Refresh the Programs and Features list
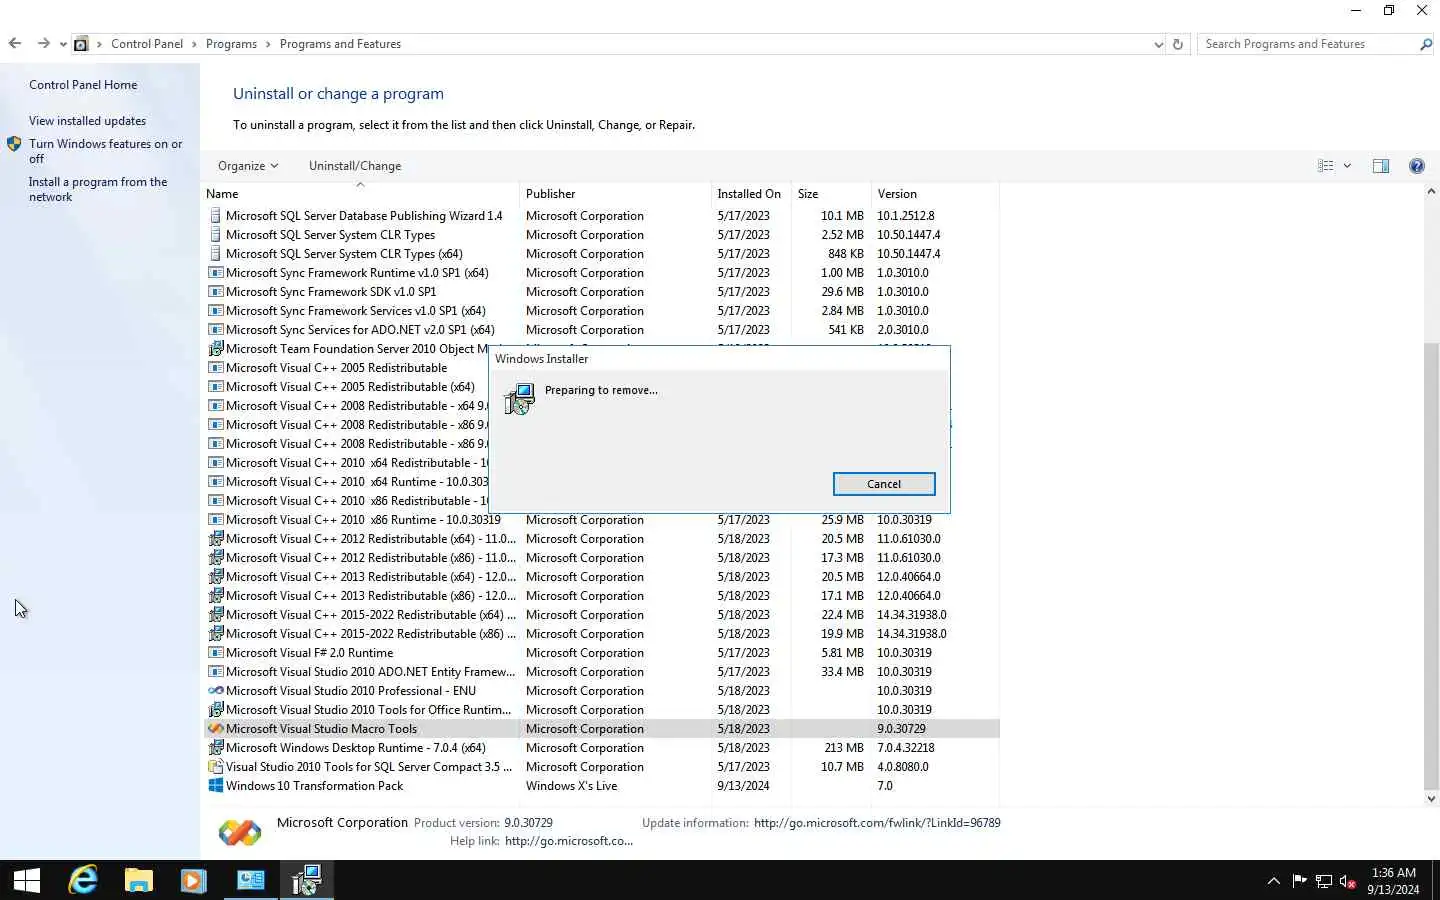 click(x=1178, y=44)
